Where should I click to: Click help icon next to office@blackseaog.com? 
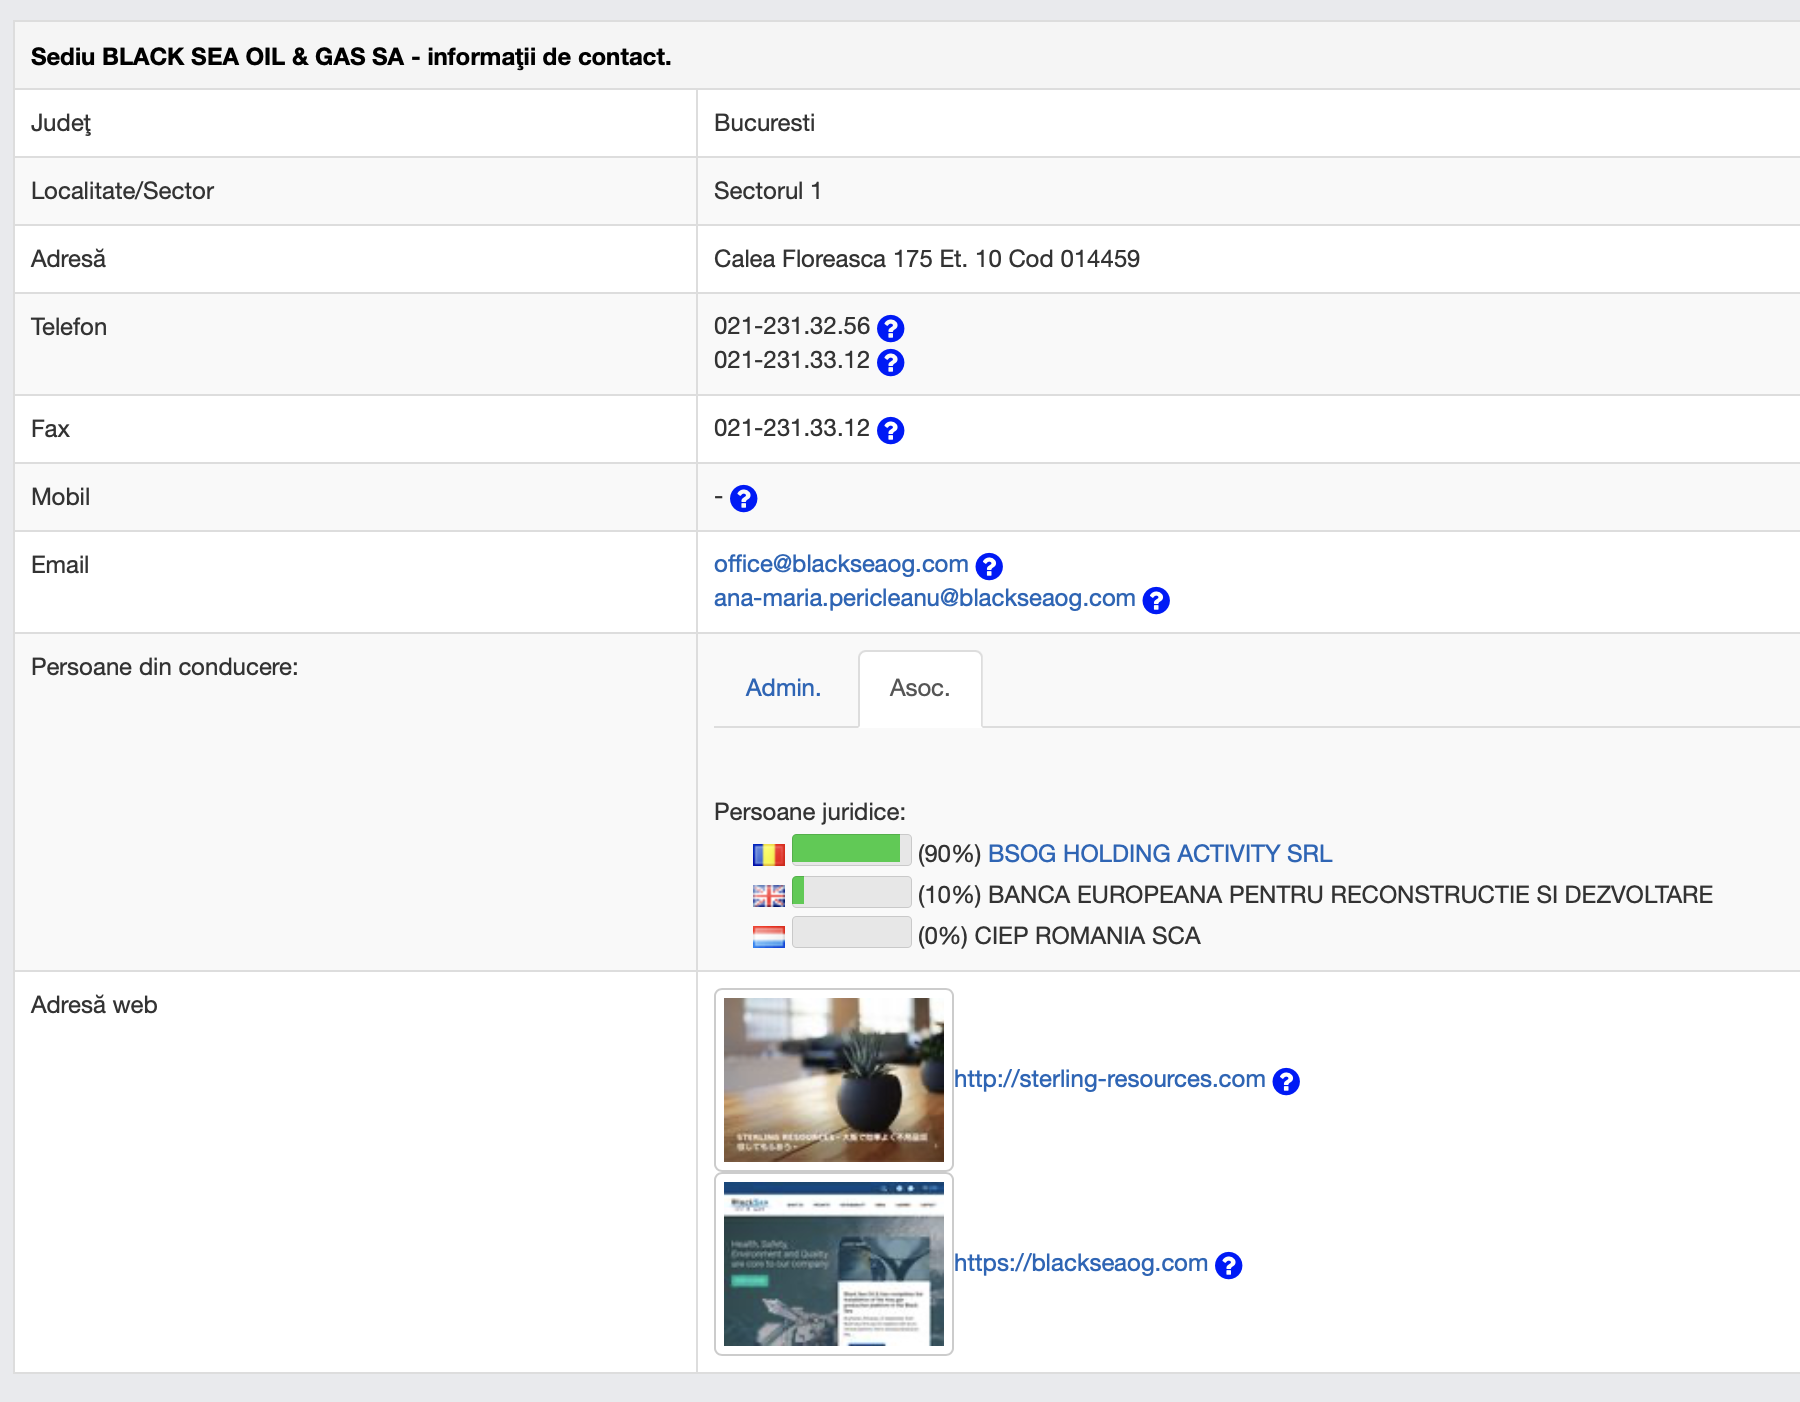click(989, 566)
